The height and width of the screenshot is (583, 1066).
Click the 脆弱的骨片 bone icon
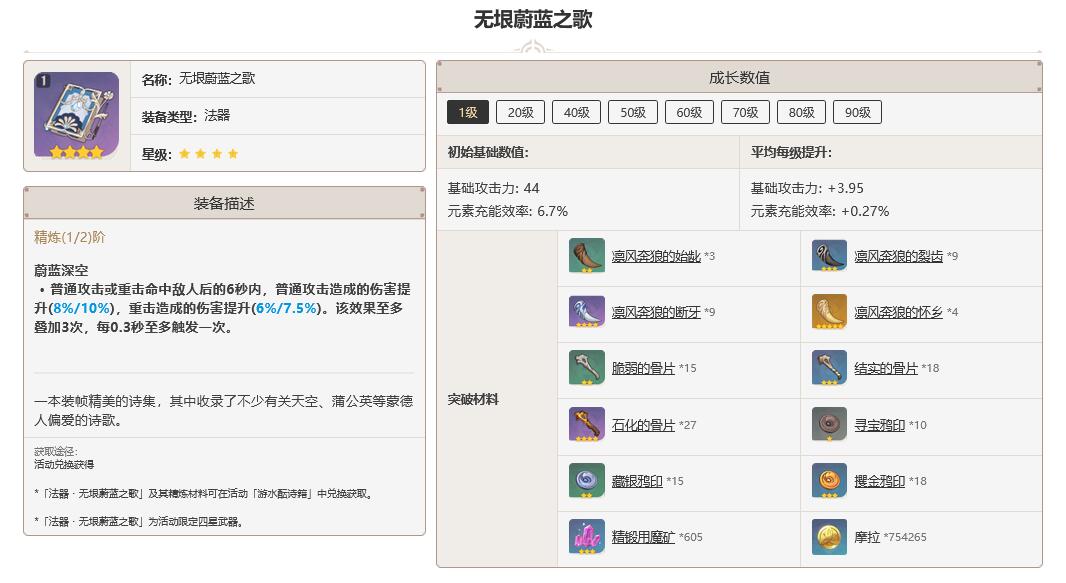coord(587,368)
